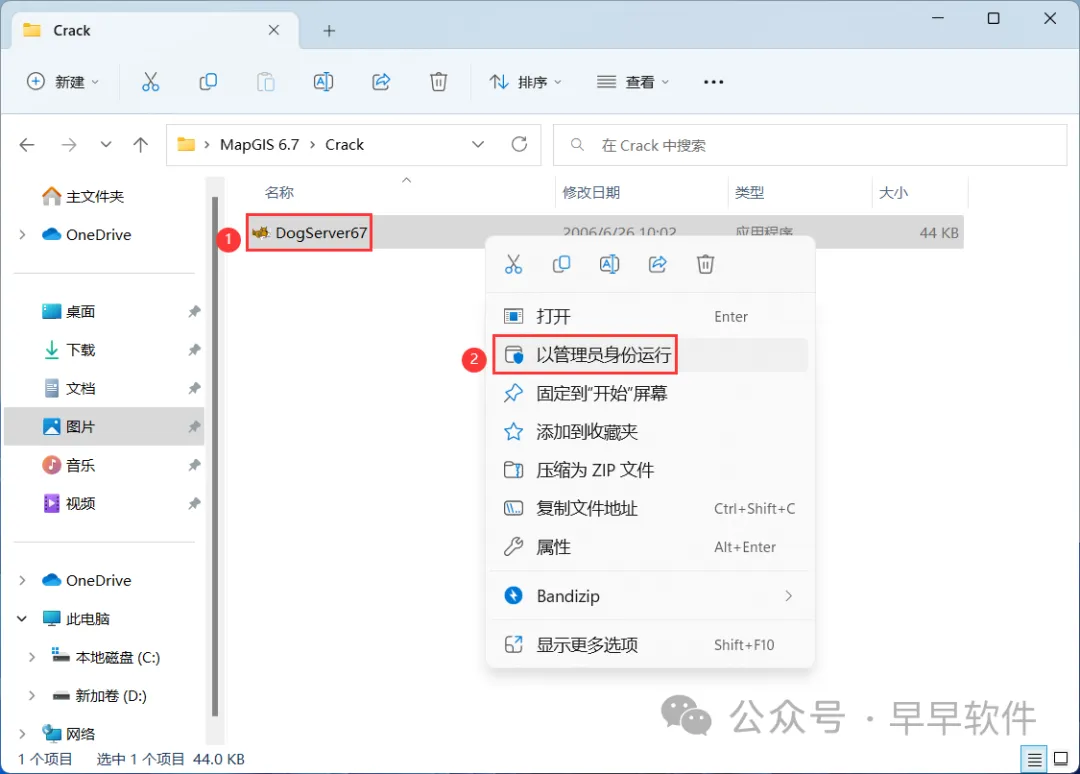
Task: Switch to the large icons view in status bar
Action: click(x=1061, y=759)
